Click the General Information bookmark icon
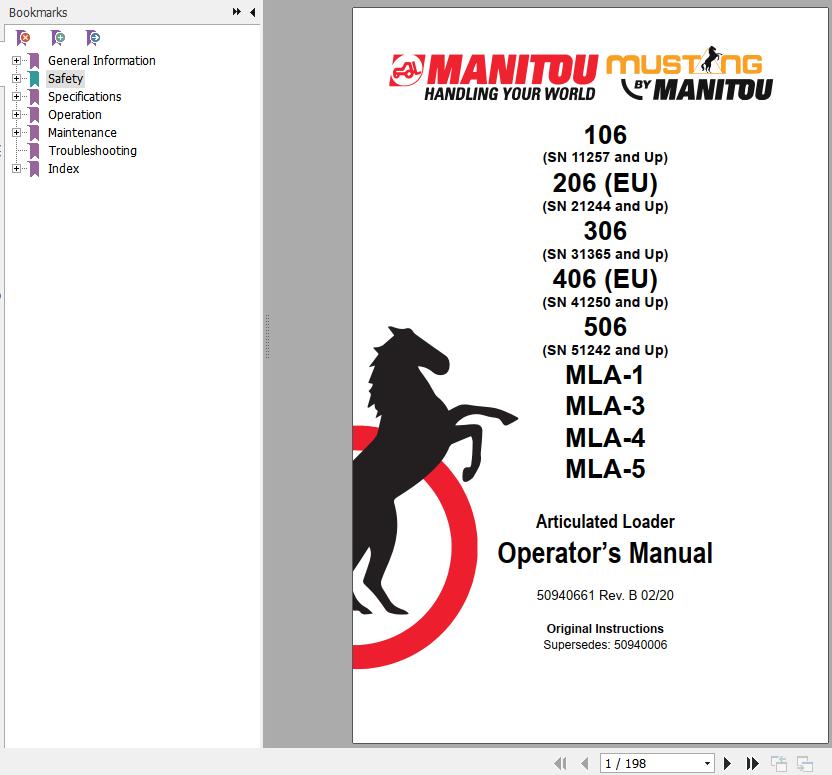The image size is (832, 775). [34, 60]
